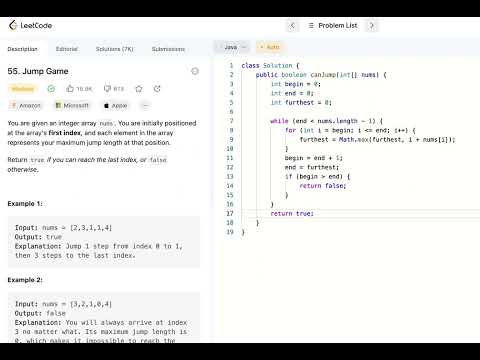Viewport: 480px width, 360px height.
Task: Switch to the Editorial tab
Action: (67, 49)
